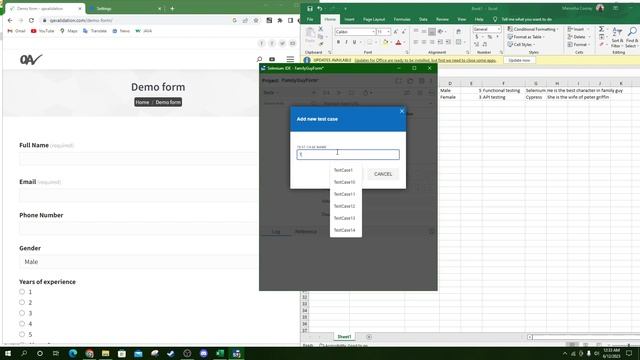This screenshot has width=640, height=360.
Task: Open Chrome's new tab plus button
Action: pyautogui.click(x=172, y=8)
